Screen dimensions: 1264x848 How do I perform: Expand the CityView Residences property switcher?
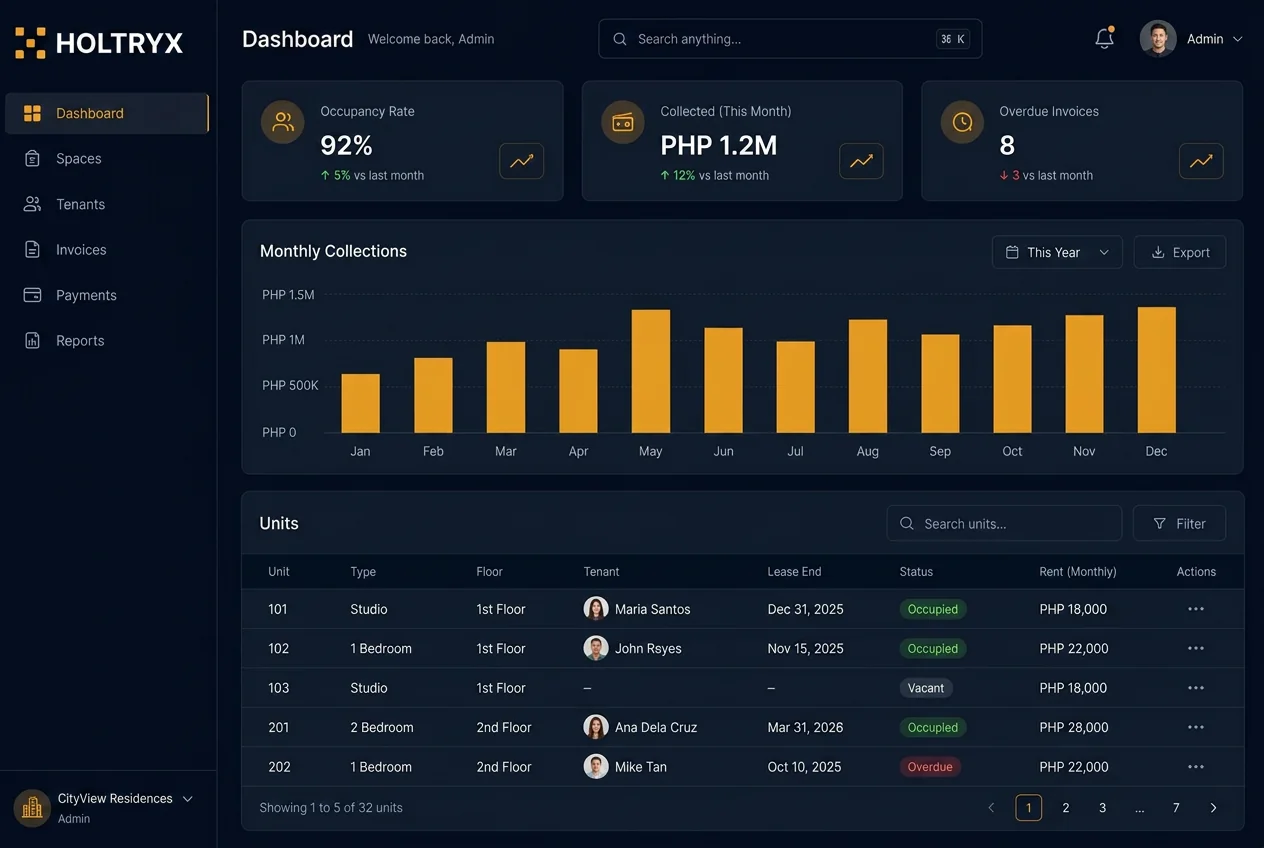click(x=187, y=799)
